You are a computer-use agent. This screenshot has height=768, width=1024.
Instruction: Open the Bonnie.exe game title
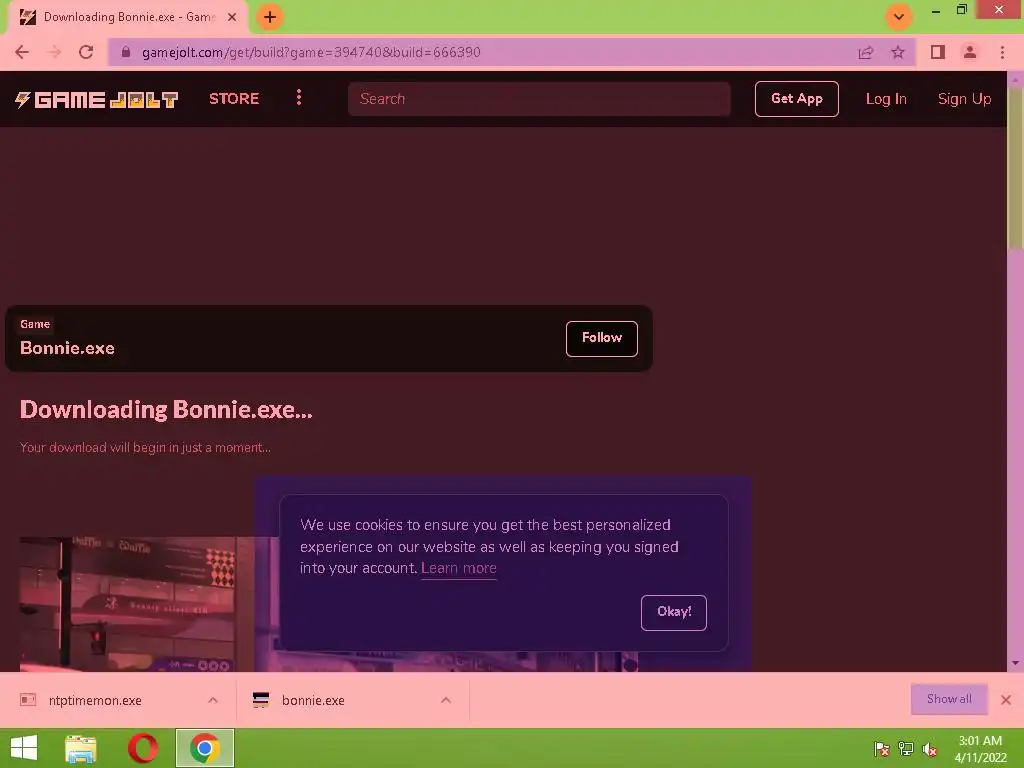pos(67,348)
